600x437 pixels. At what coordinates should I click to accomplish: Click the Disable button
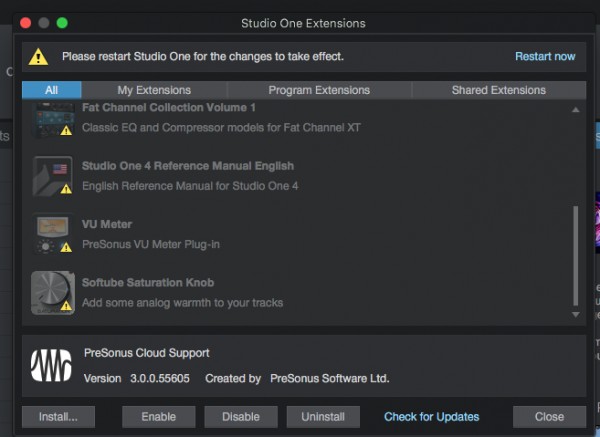click(x=241, y=417)
